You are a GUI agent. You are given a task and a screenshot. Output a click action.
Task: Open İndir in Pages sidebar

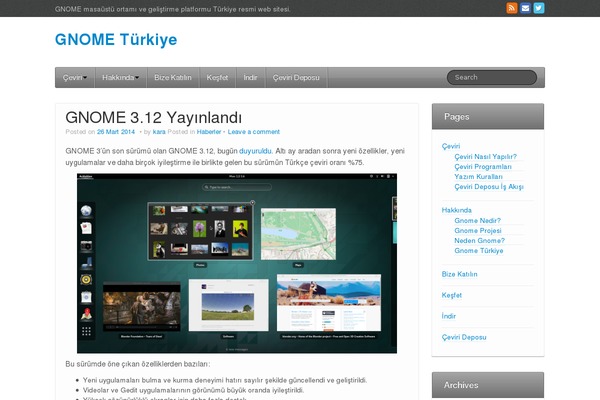pos(448,316)
